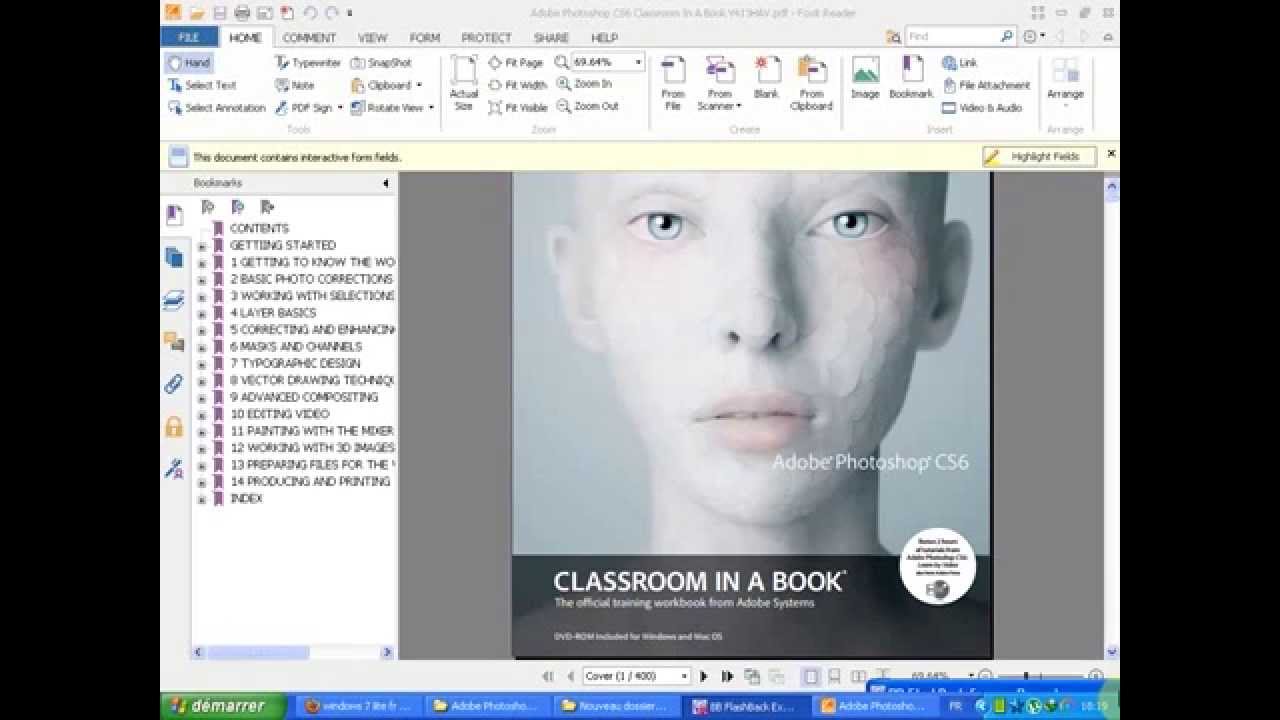Image resolution: width=1280 pixels, height=720 pixels.
Task: Create PDF From File
Action: point(673,83)
